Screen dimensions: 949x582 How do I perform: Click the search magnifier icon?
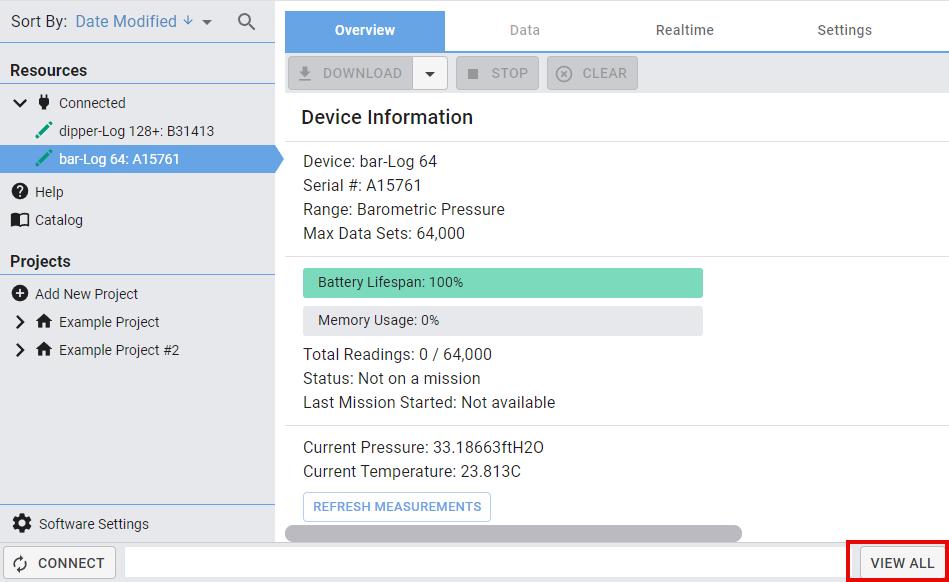(246, 21)
